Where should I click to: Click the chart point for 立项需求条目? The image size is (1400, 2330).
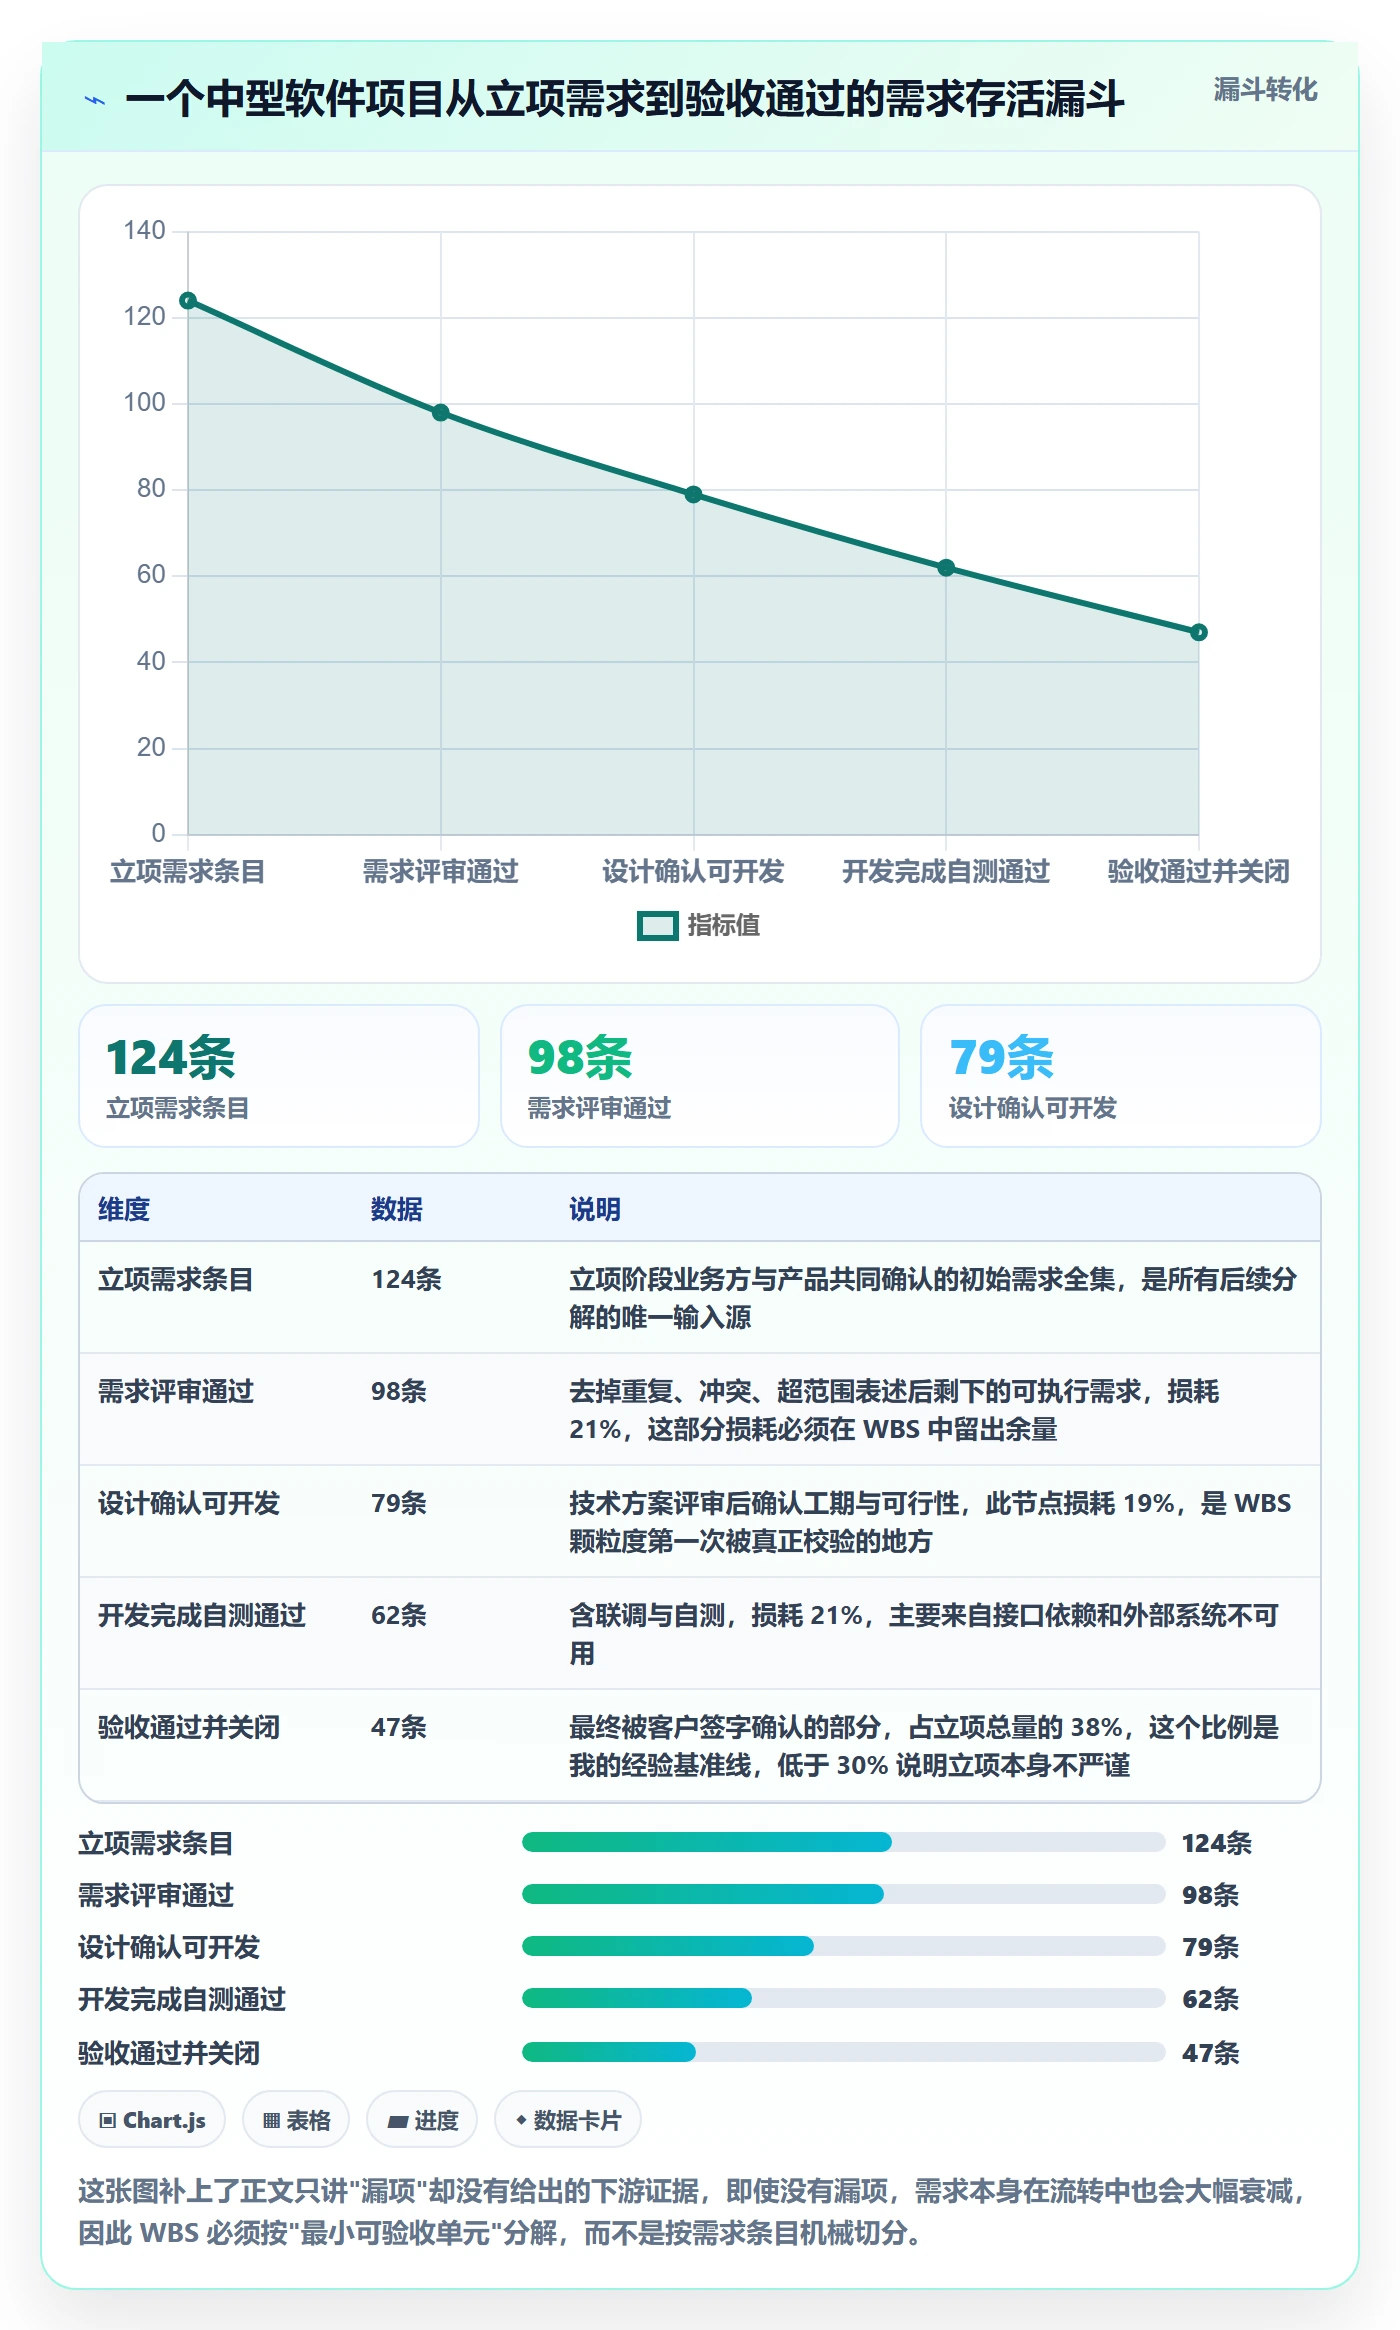[x=188, y=301]
